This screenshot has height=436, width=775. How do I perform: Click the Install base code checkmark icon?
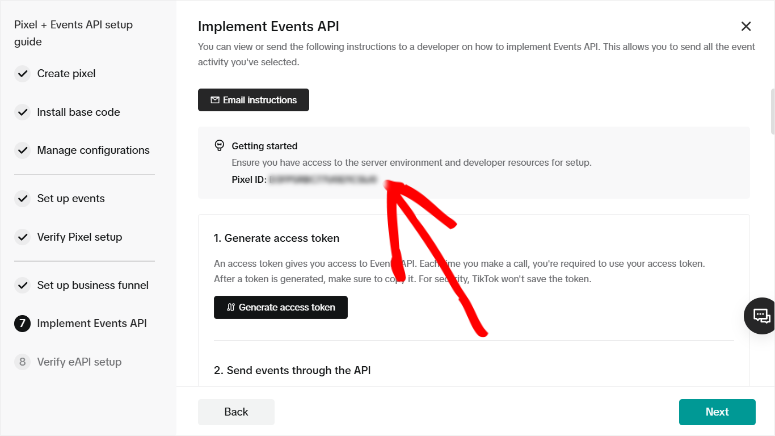coord(22,112)
